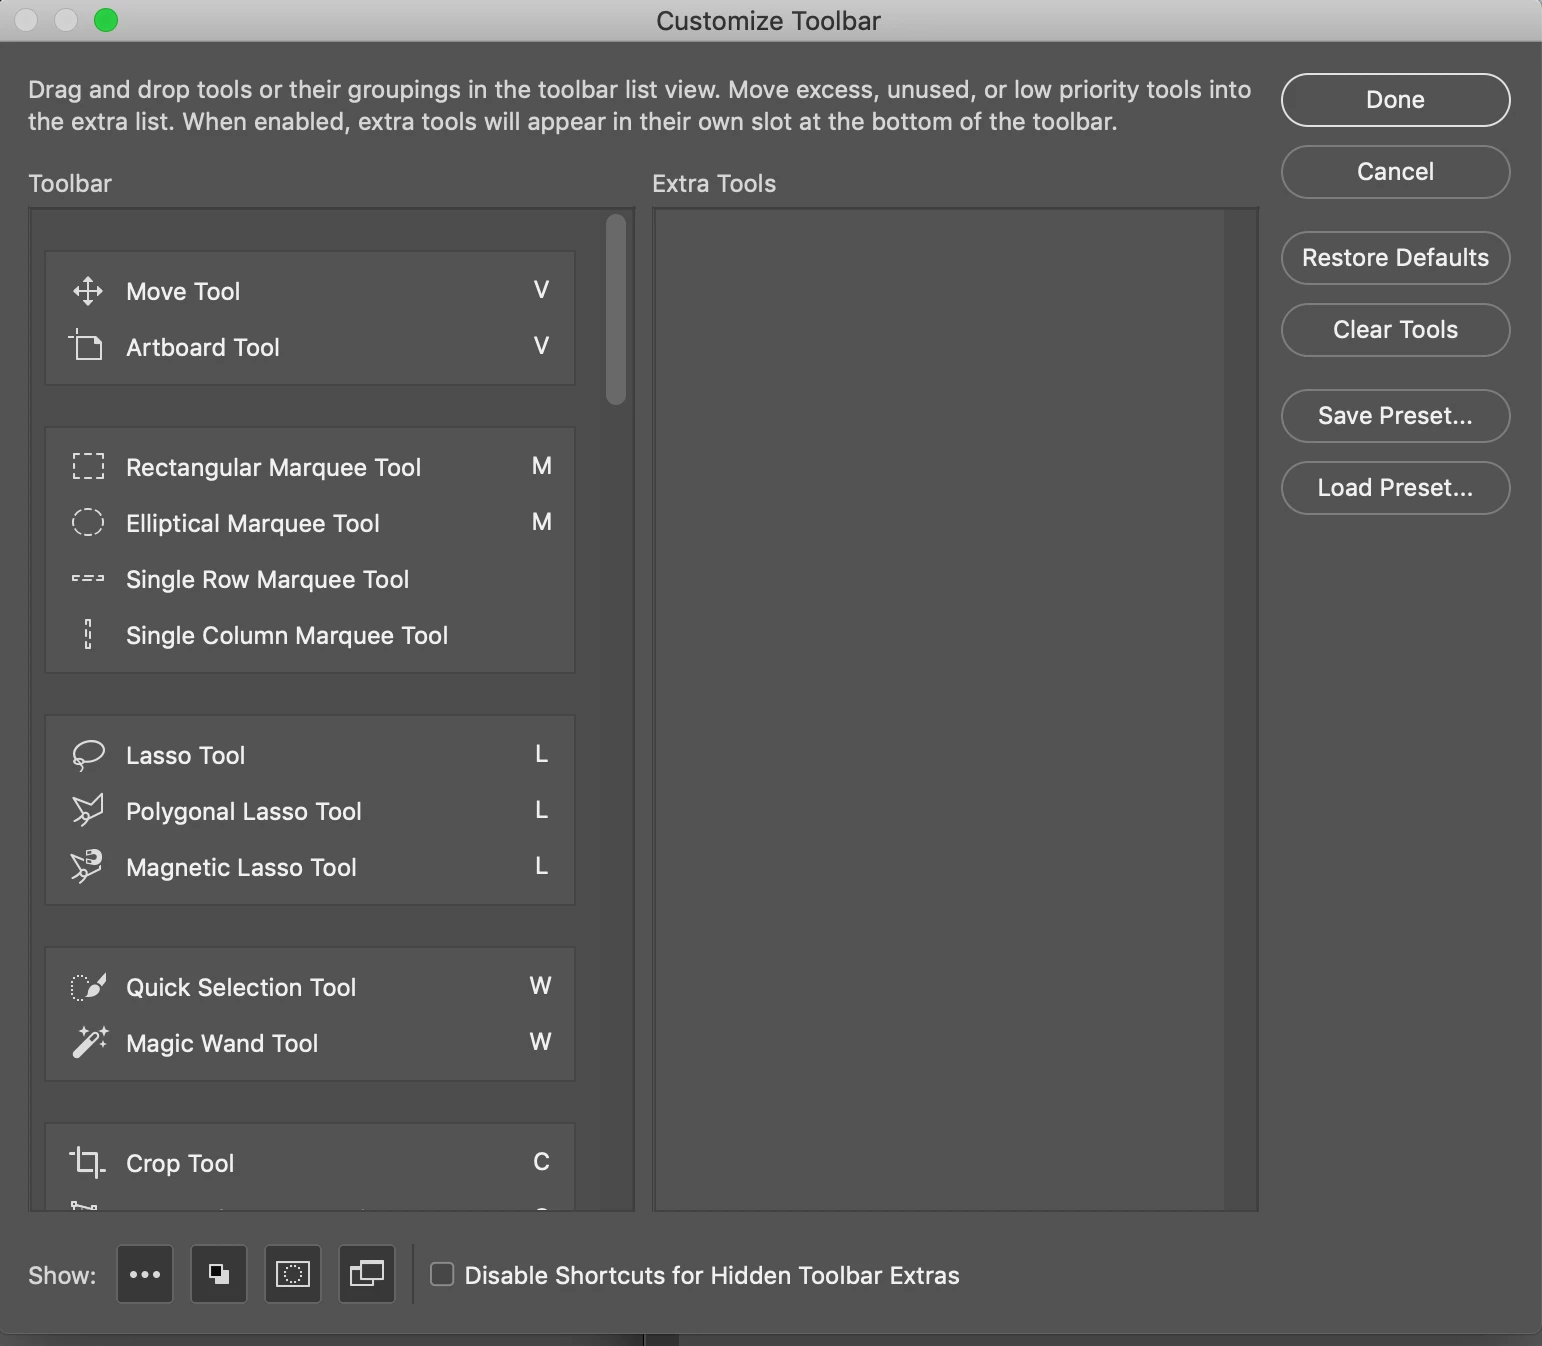Select Single Column Marquee Tool text
Screen dimensions: 1542x1346
[x=287, y=635]
